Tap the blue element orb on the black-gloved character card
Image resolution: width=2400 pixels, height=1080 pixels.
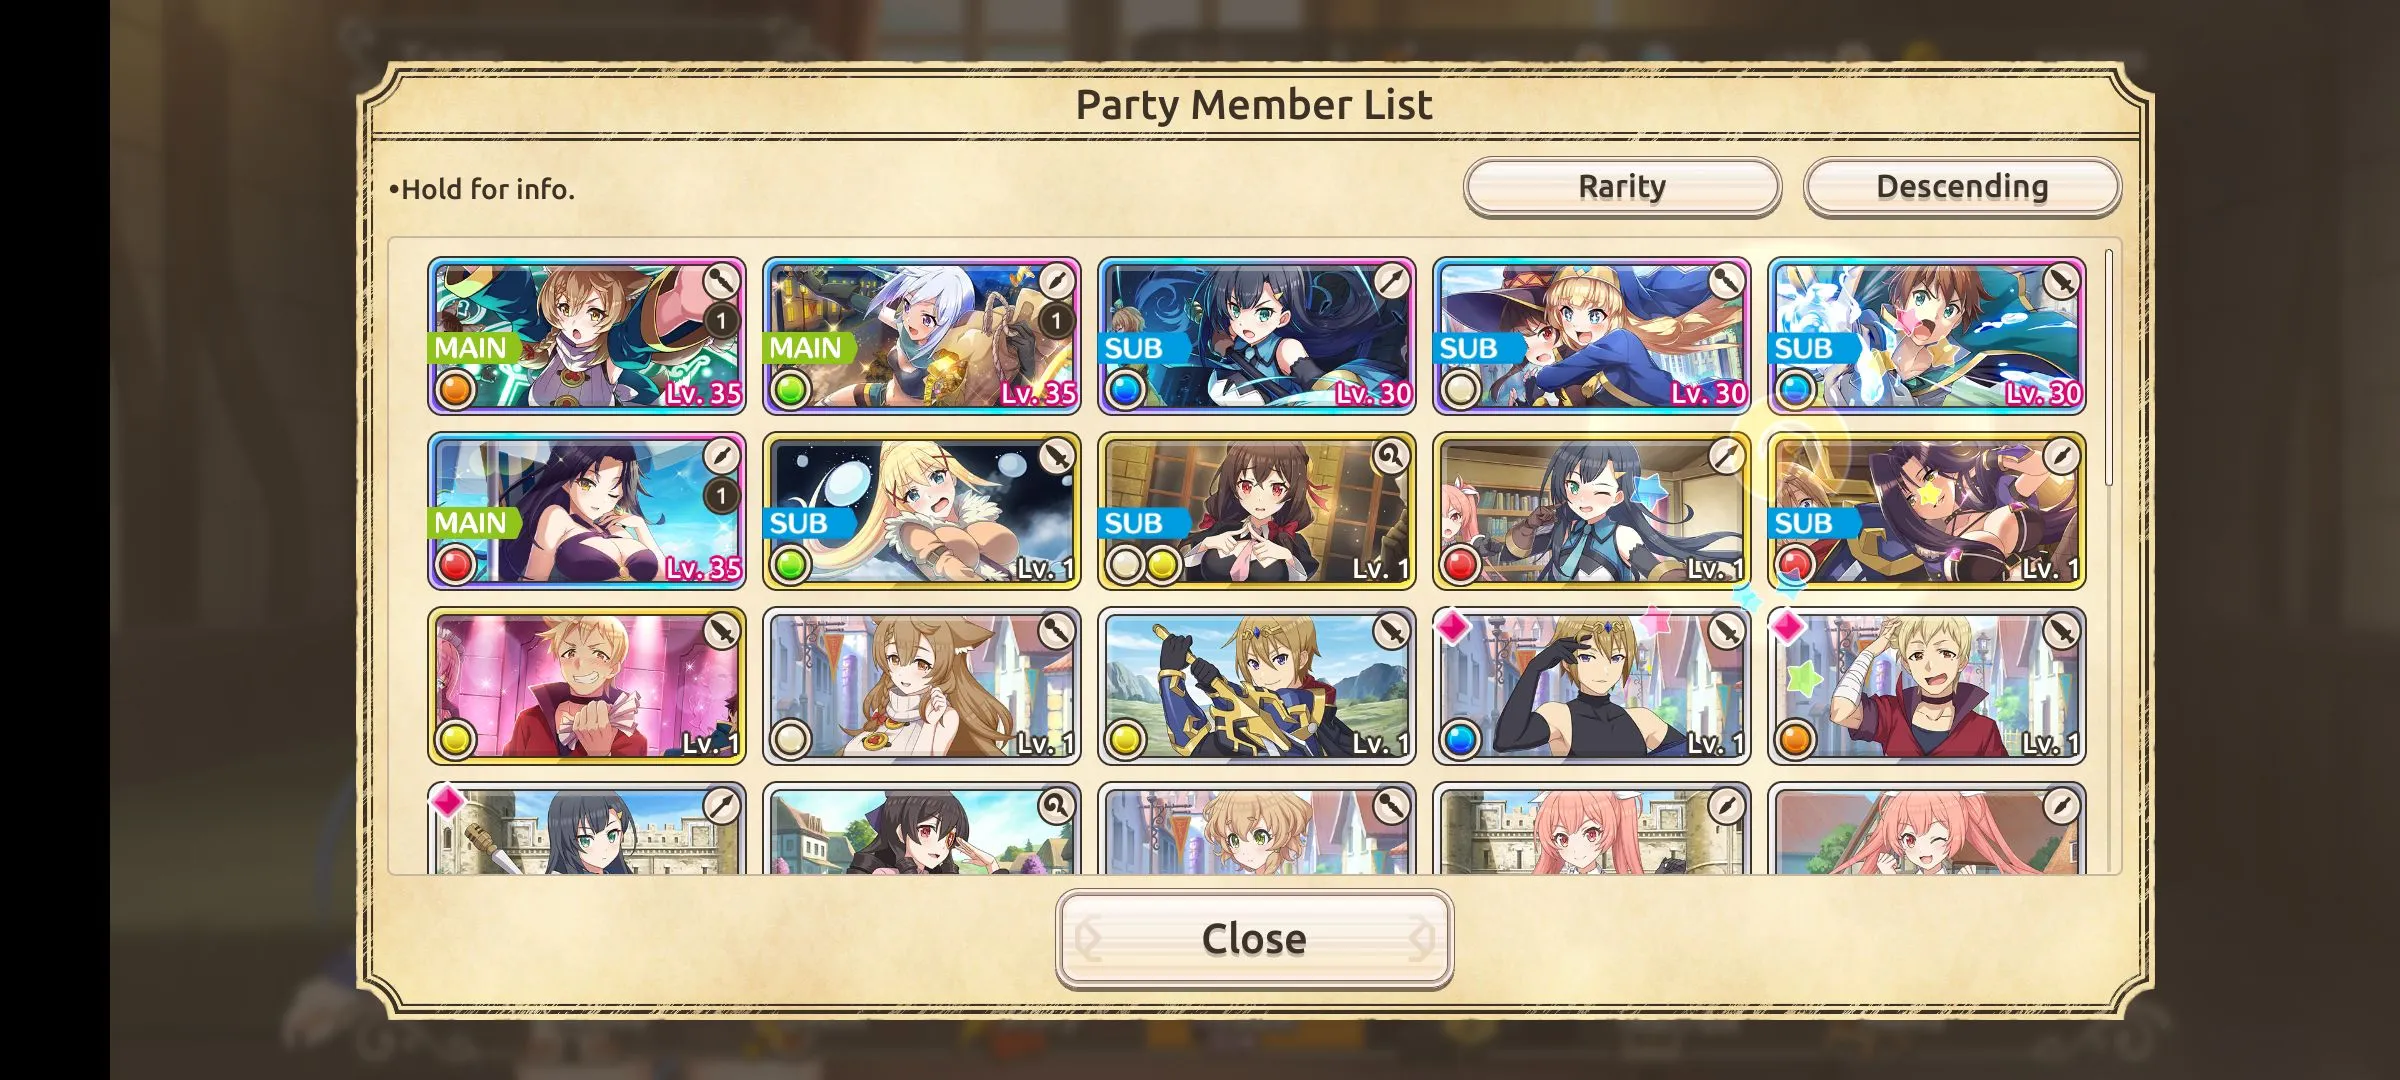pos(1461,740)
